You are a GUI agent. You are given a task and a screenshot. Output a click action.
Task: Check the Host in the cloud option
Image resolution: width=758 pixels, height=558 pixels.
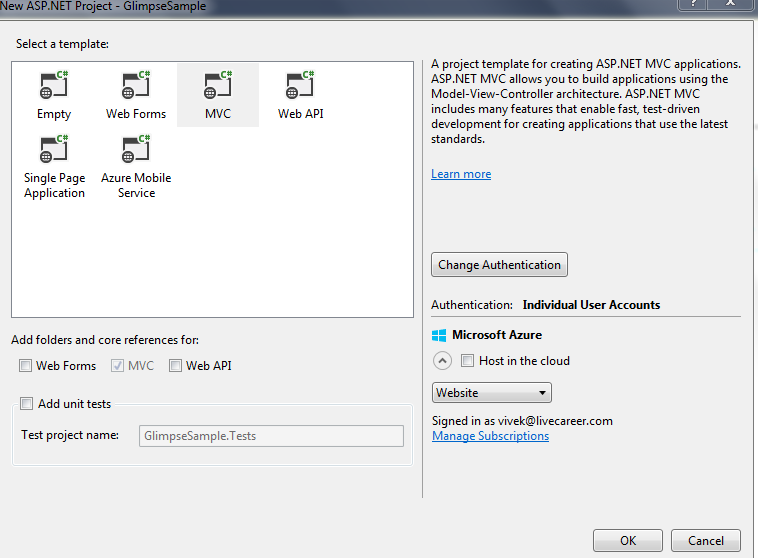click(x=467, y=361)
